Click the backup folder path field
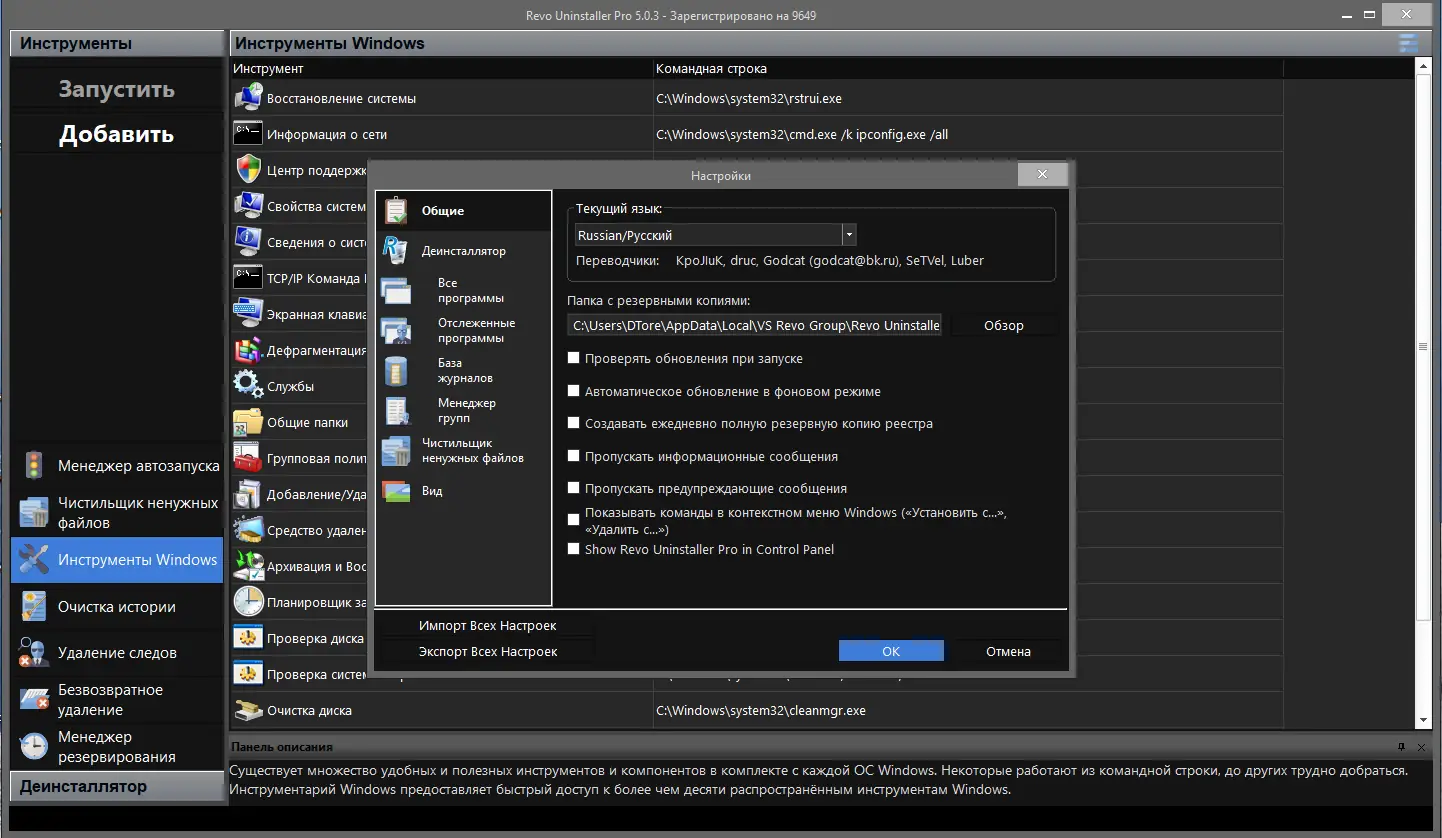The height and width of the screenshot is (838, 1442). pos(755,325)
